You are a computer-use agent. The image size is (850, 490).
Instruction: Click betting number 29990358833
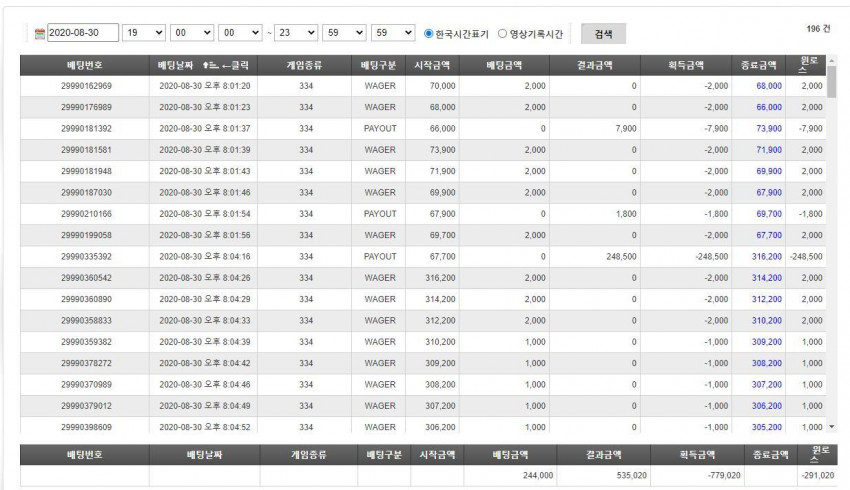(x=86, y=321)
